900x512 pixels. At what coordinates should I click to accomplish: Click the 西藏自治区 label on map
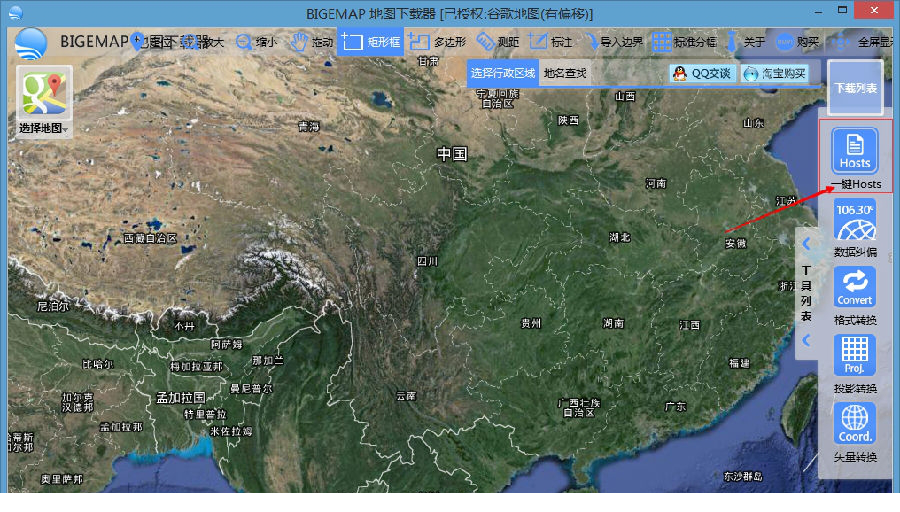(x=150, y=238)
